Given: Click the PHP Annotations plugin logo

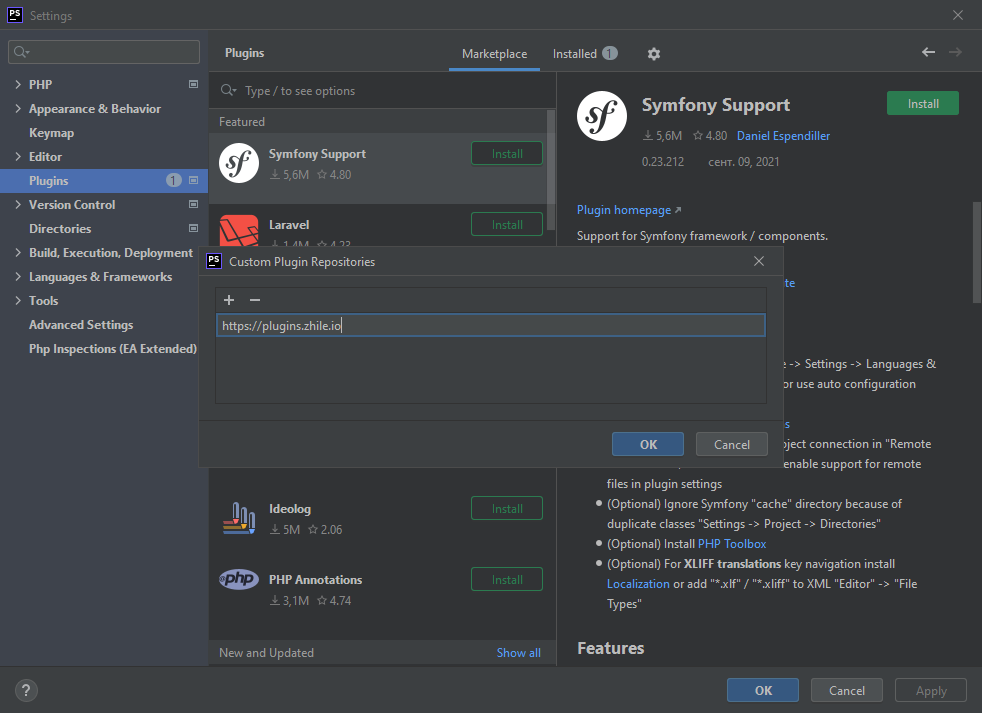Looking at the screenshot, I should point(239,579).
